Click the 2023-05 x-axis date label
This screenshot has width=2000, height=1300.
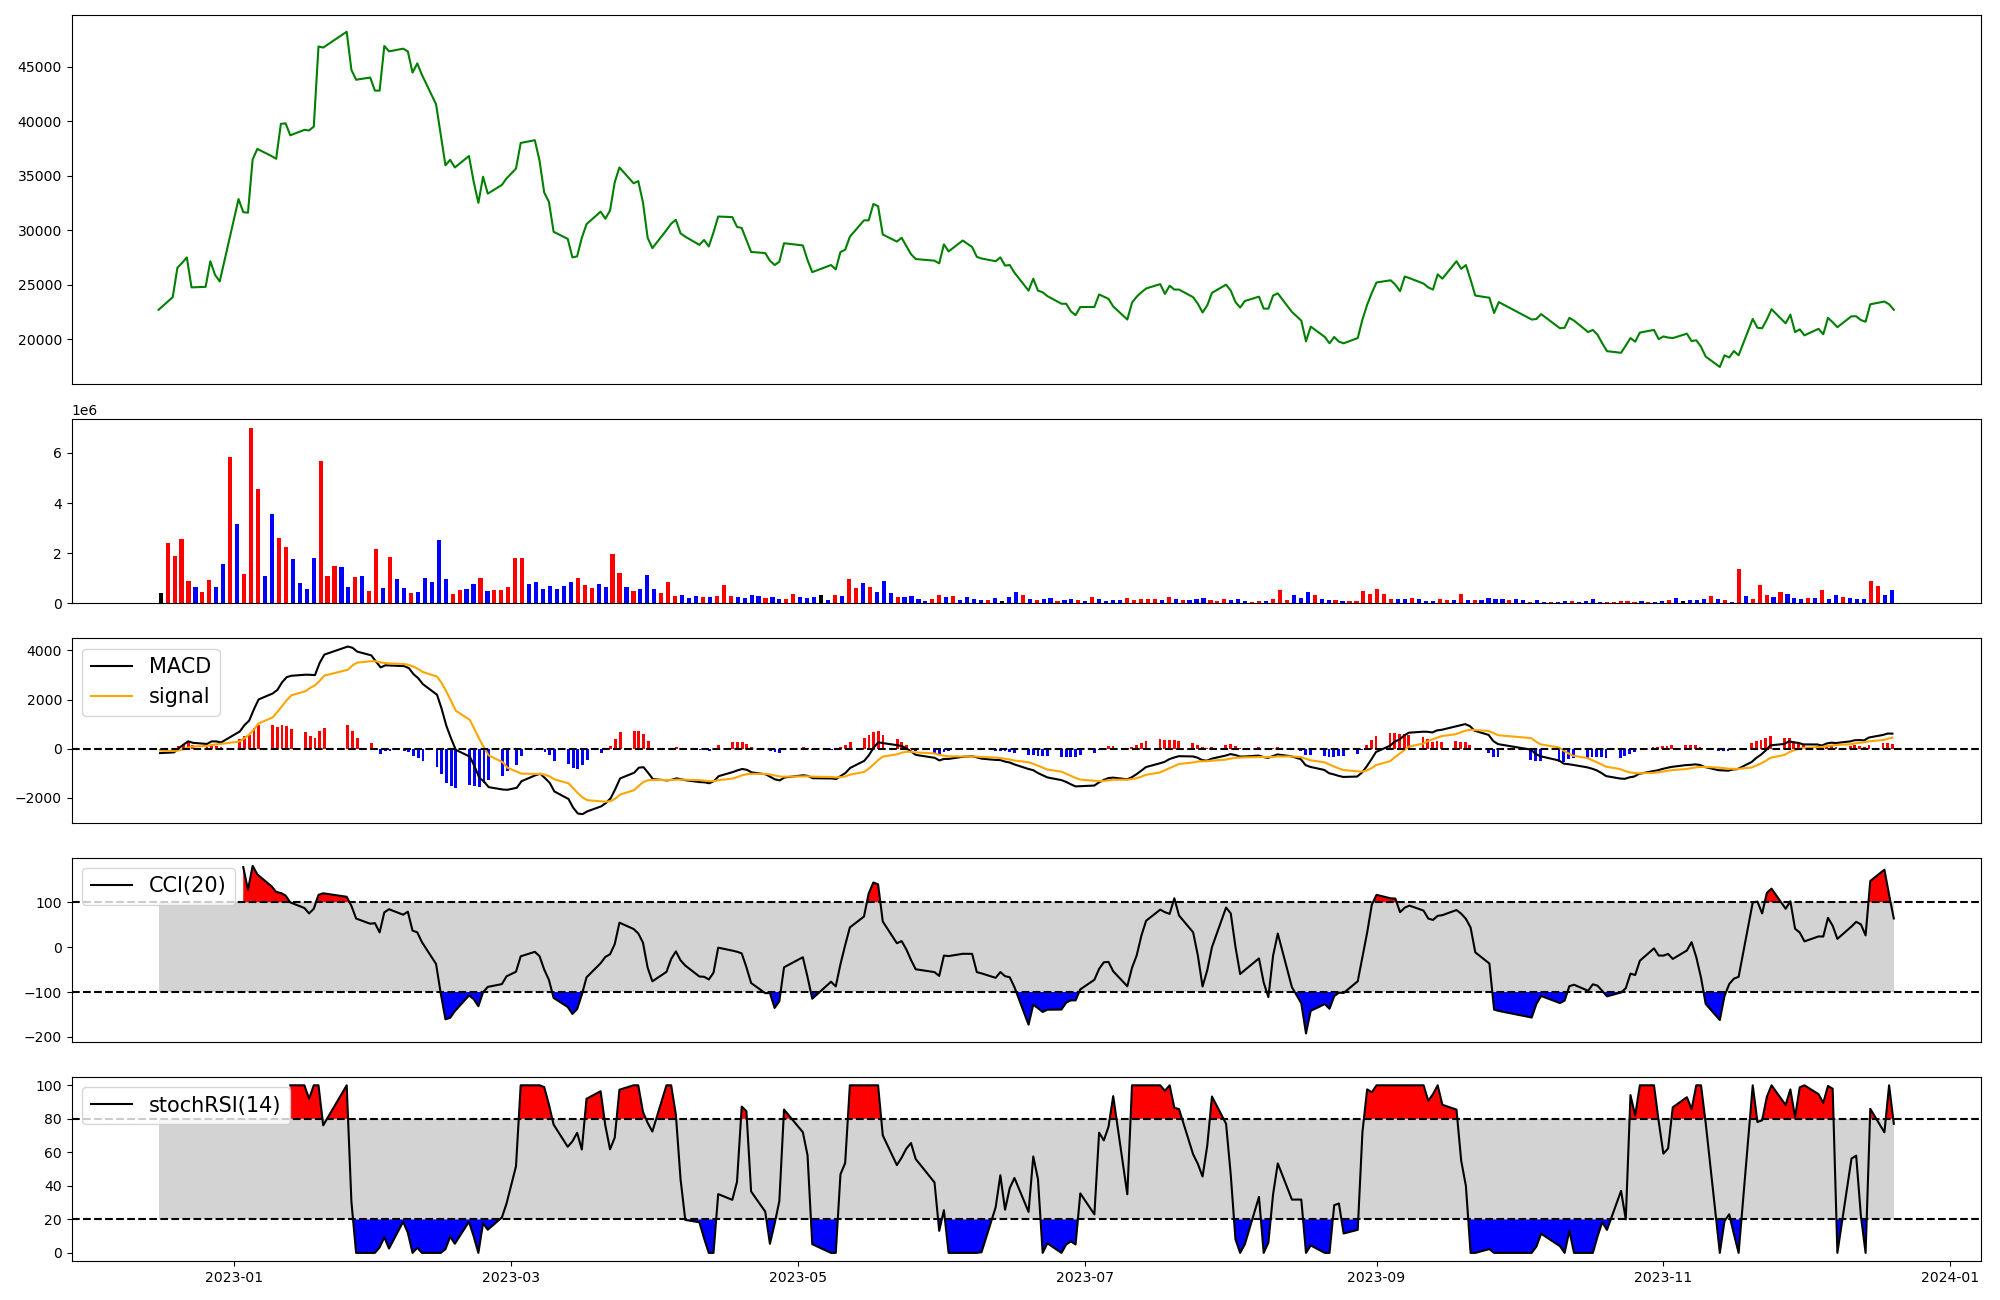[798, 1277]
